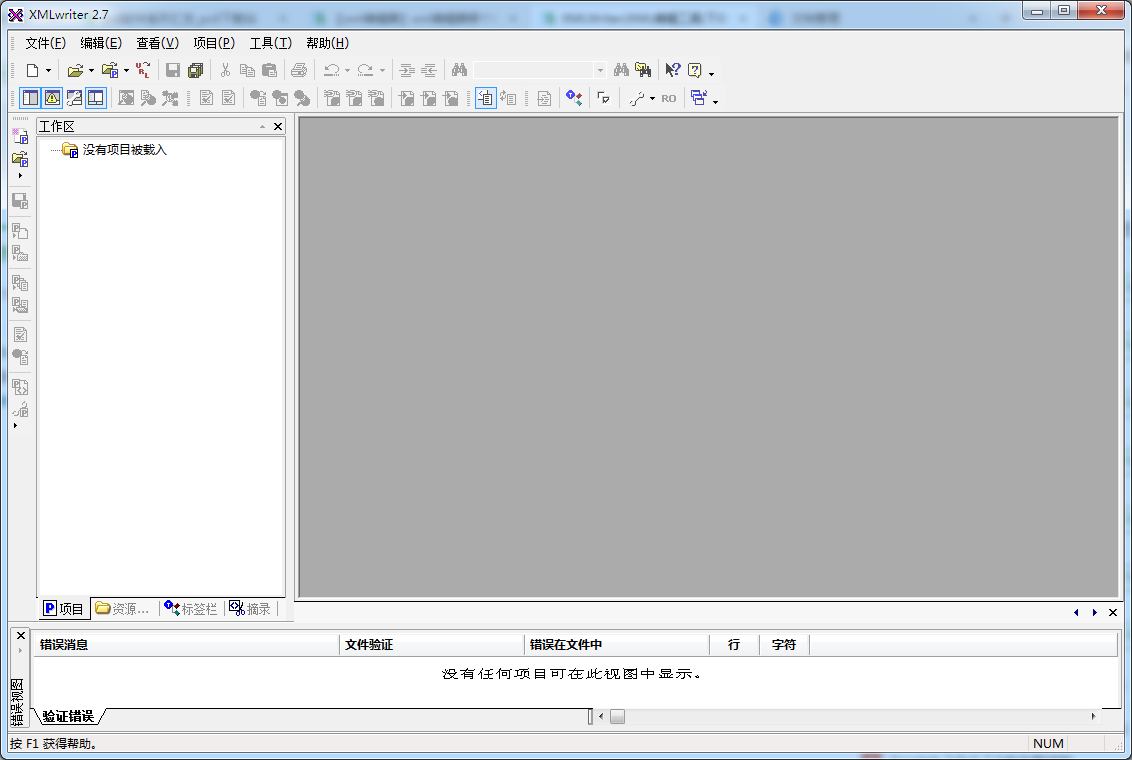Click the print icon
The image size is (1132, 760).
point(299,70)
